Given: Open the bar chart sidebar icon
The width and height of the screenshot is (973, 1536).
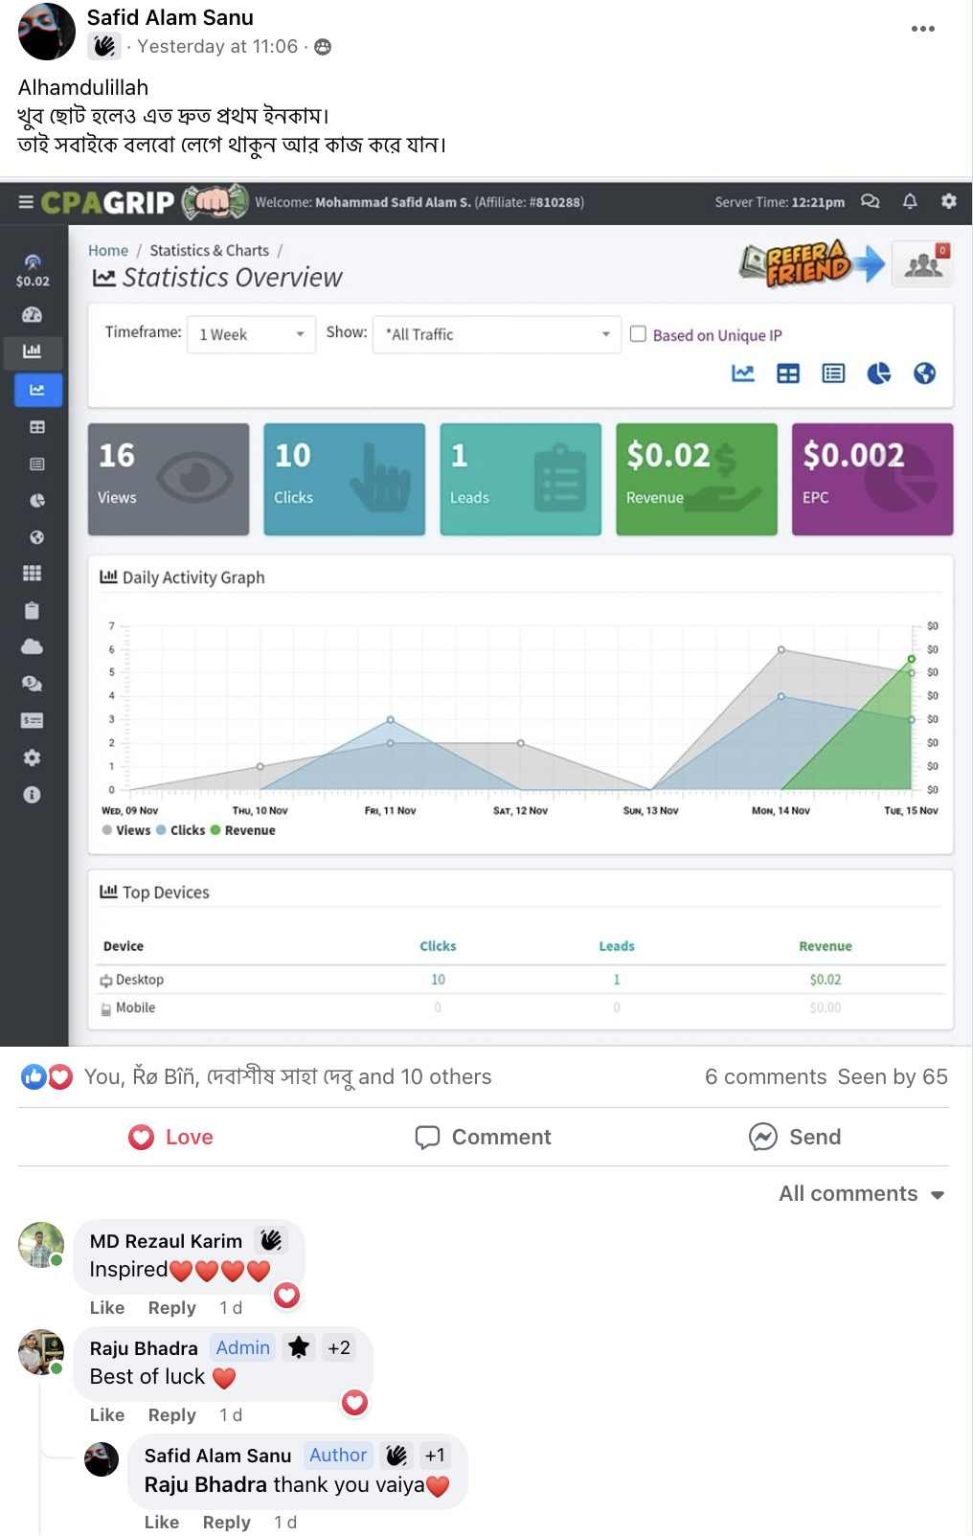Looking at the screenshot, I should (x=32, y=351).
